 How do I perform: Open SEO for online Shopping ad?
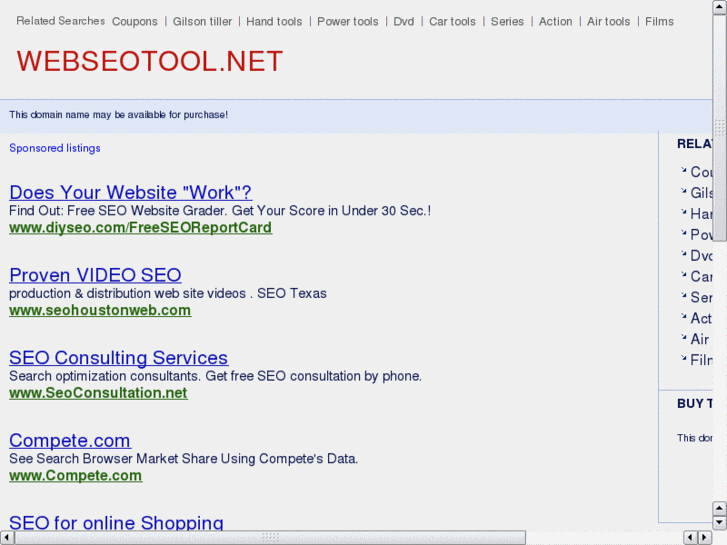tap(116, 522)
